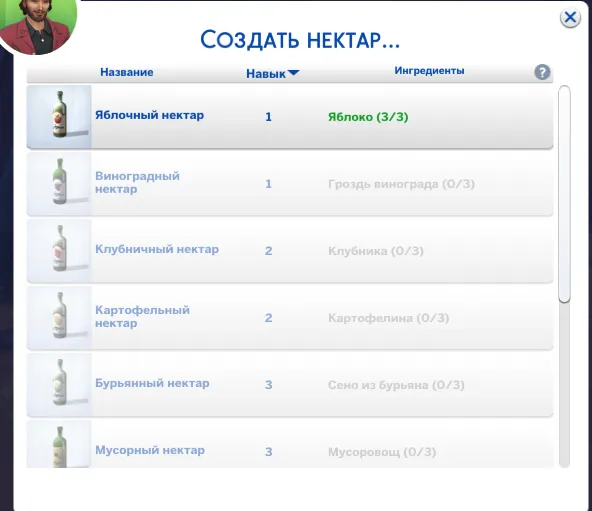Click the Мусорный нектар bottle thumbnail
Screen dimensions: 592x511
(x=59, y=444)
